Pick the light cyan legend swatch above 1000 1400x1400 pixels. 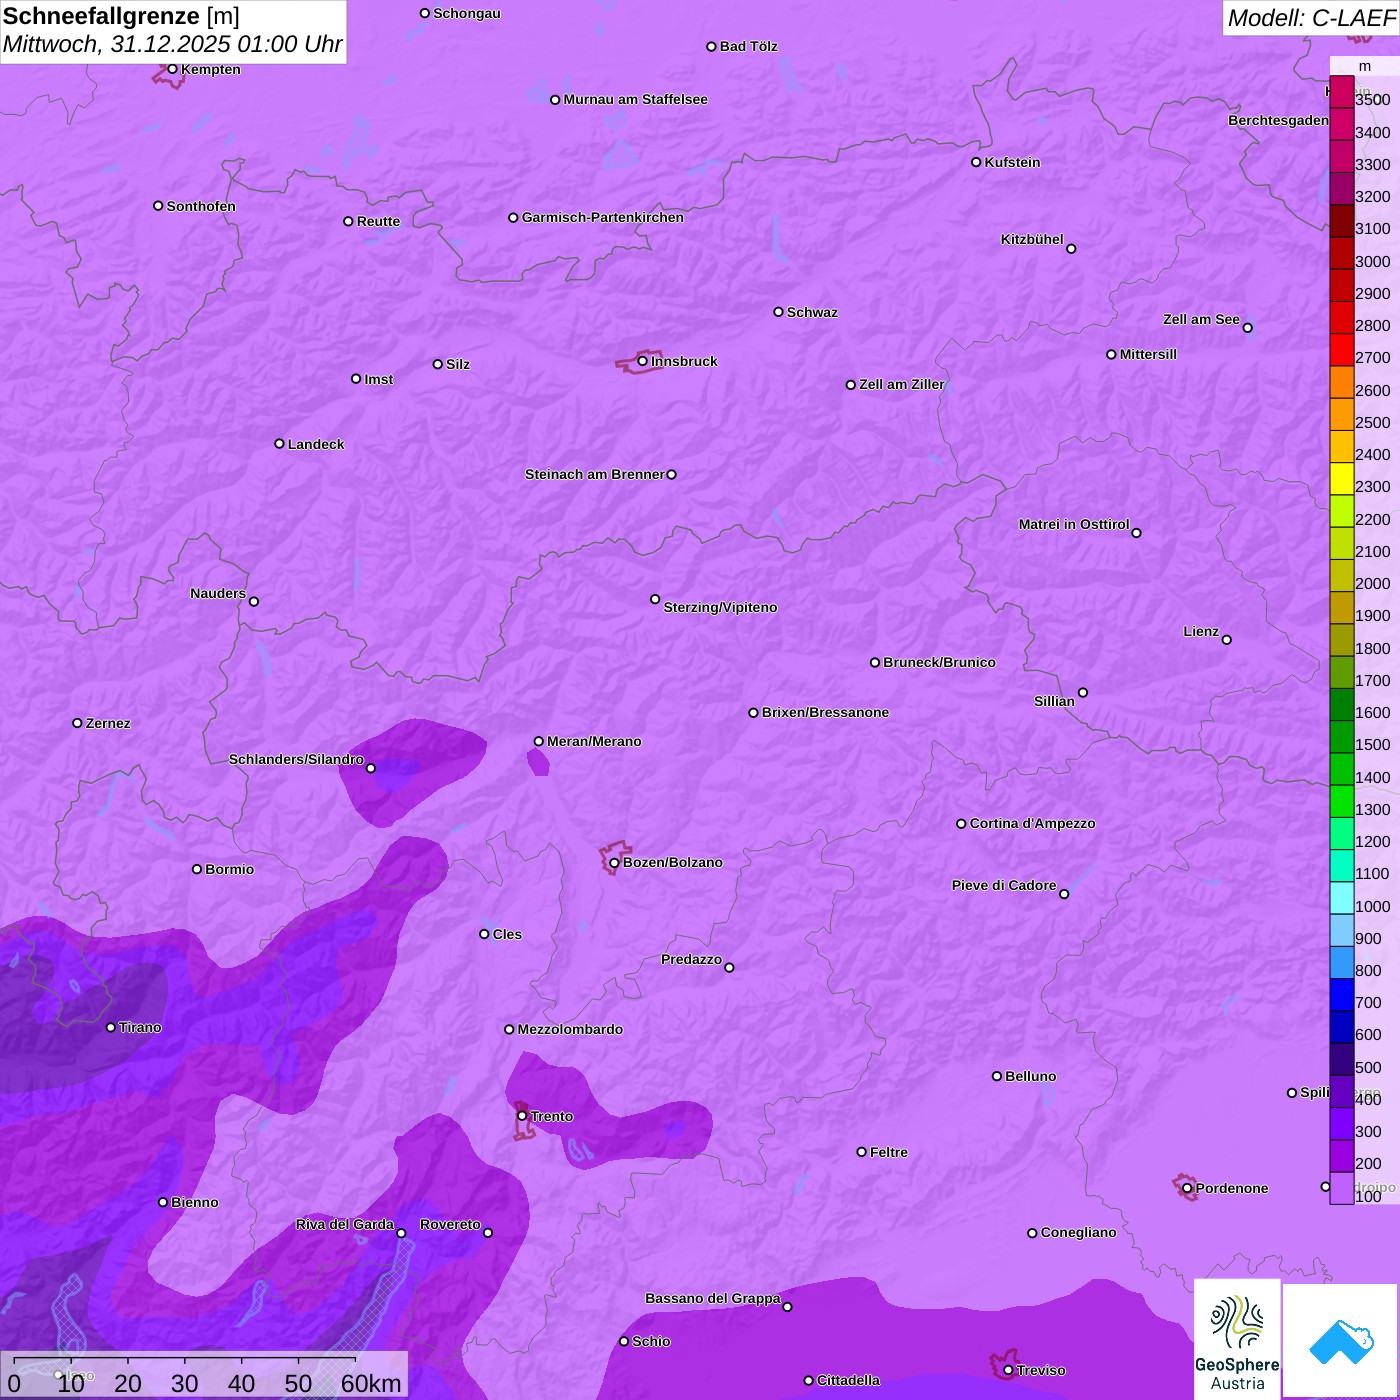pos(1342,897)
